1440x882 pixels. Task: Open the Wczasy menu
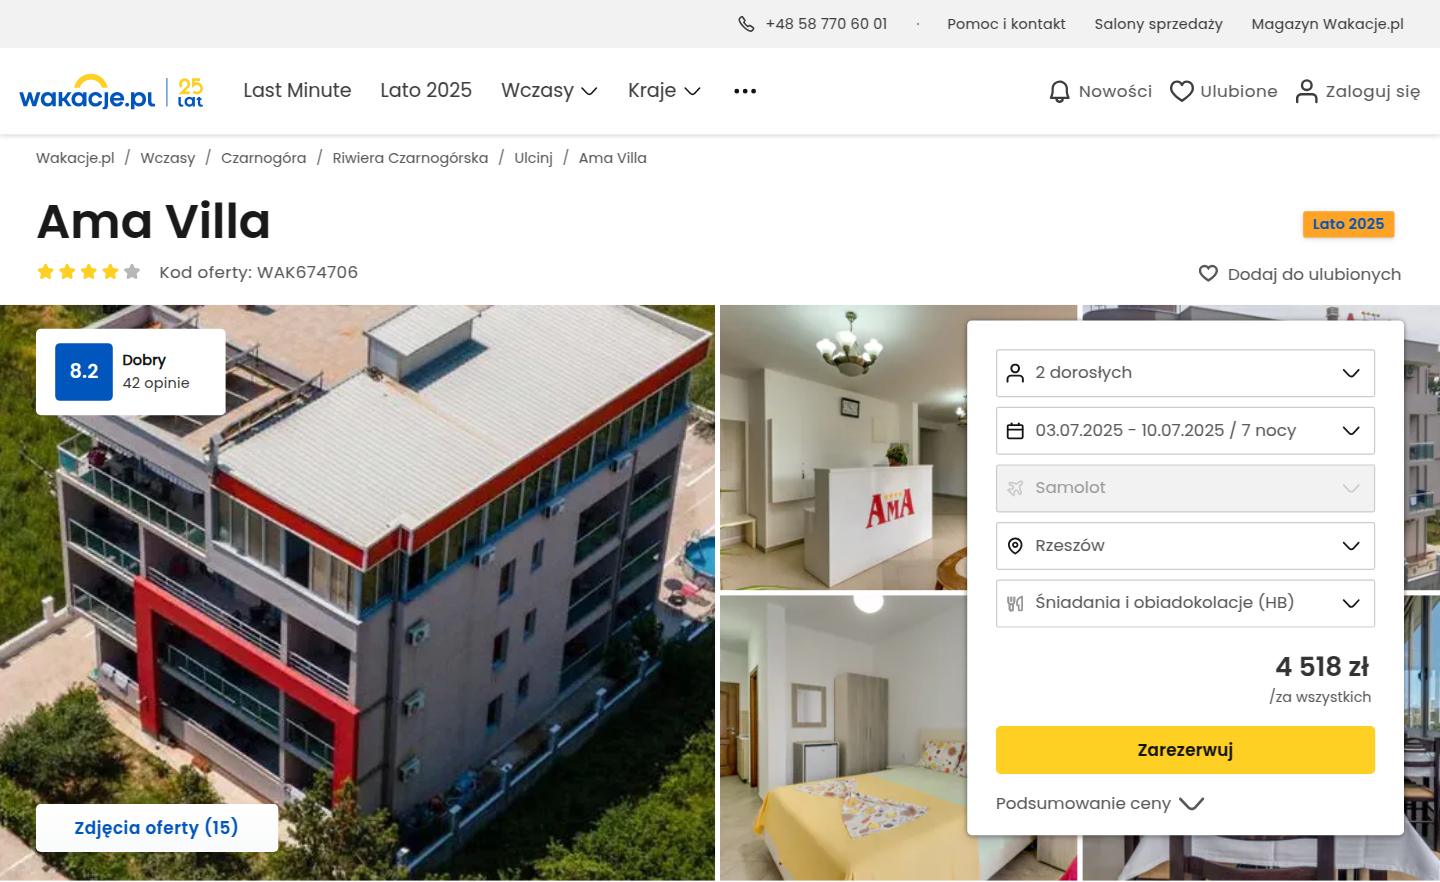point(549,91)
